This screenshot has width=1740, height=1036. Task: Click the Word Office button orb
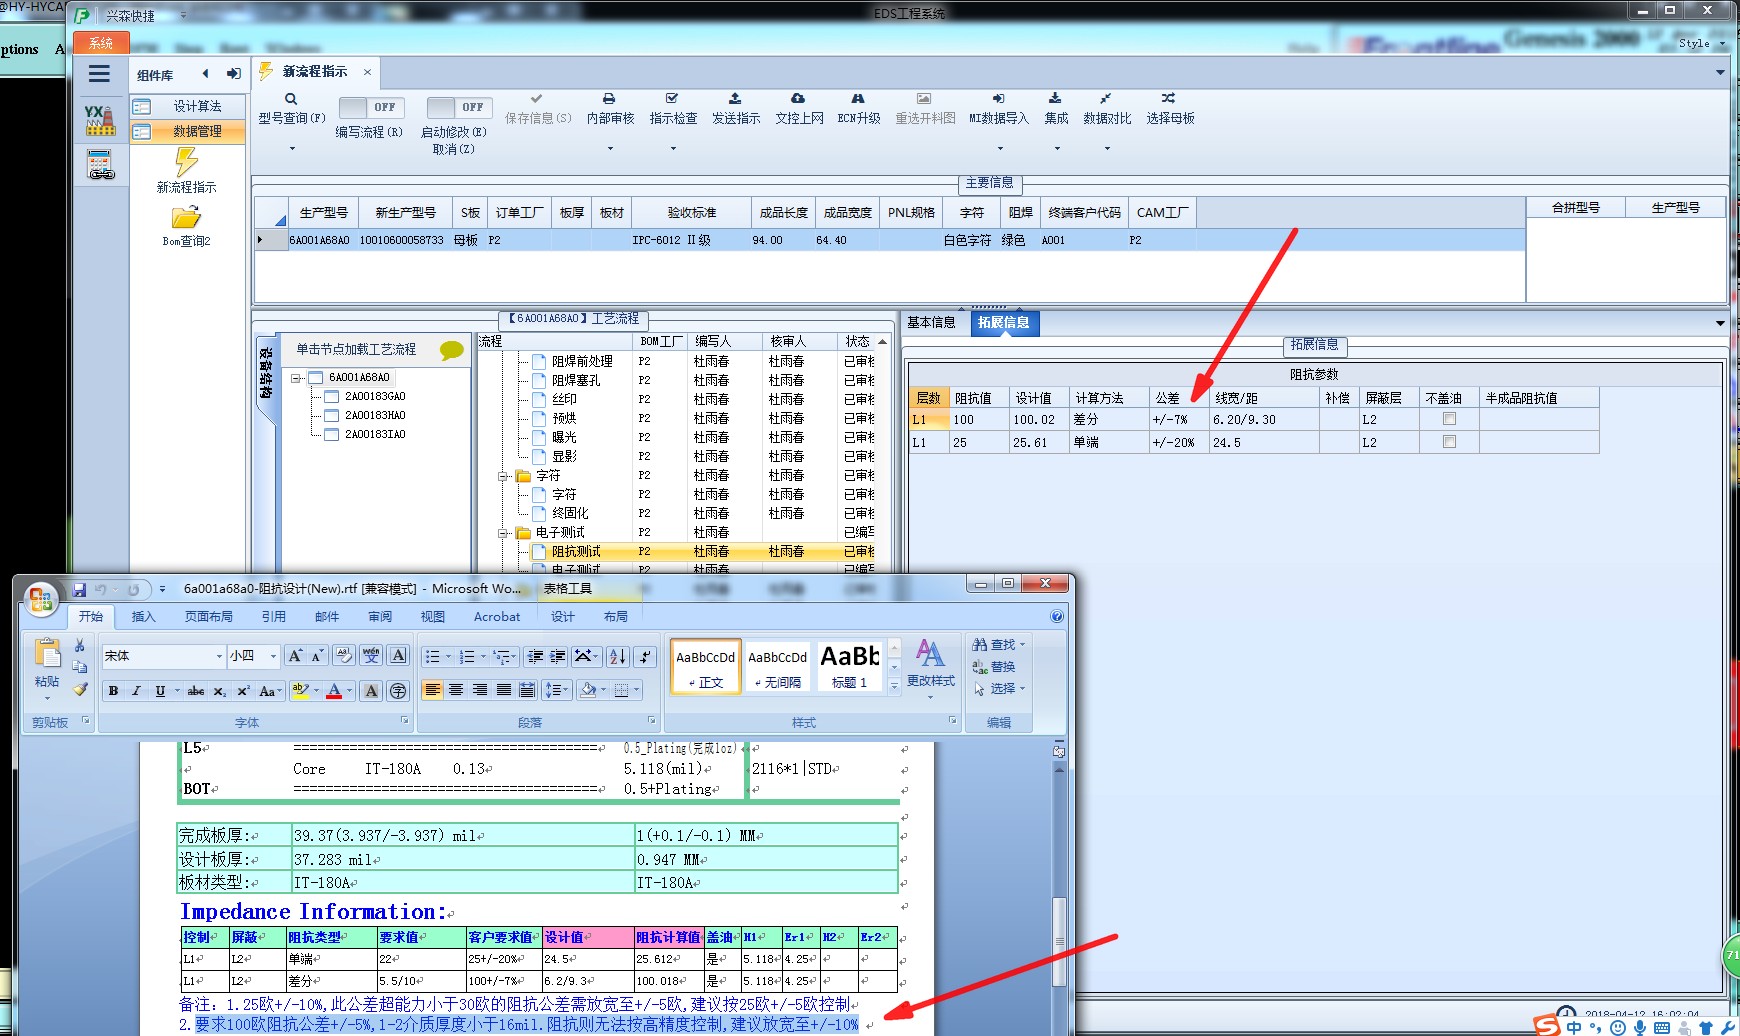point(42,599)
